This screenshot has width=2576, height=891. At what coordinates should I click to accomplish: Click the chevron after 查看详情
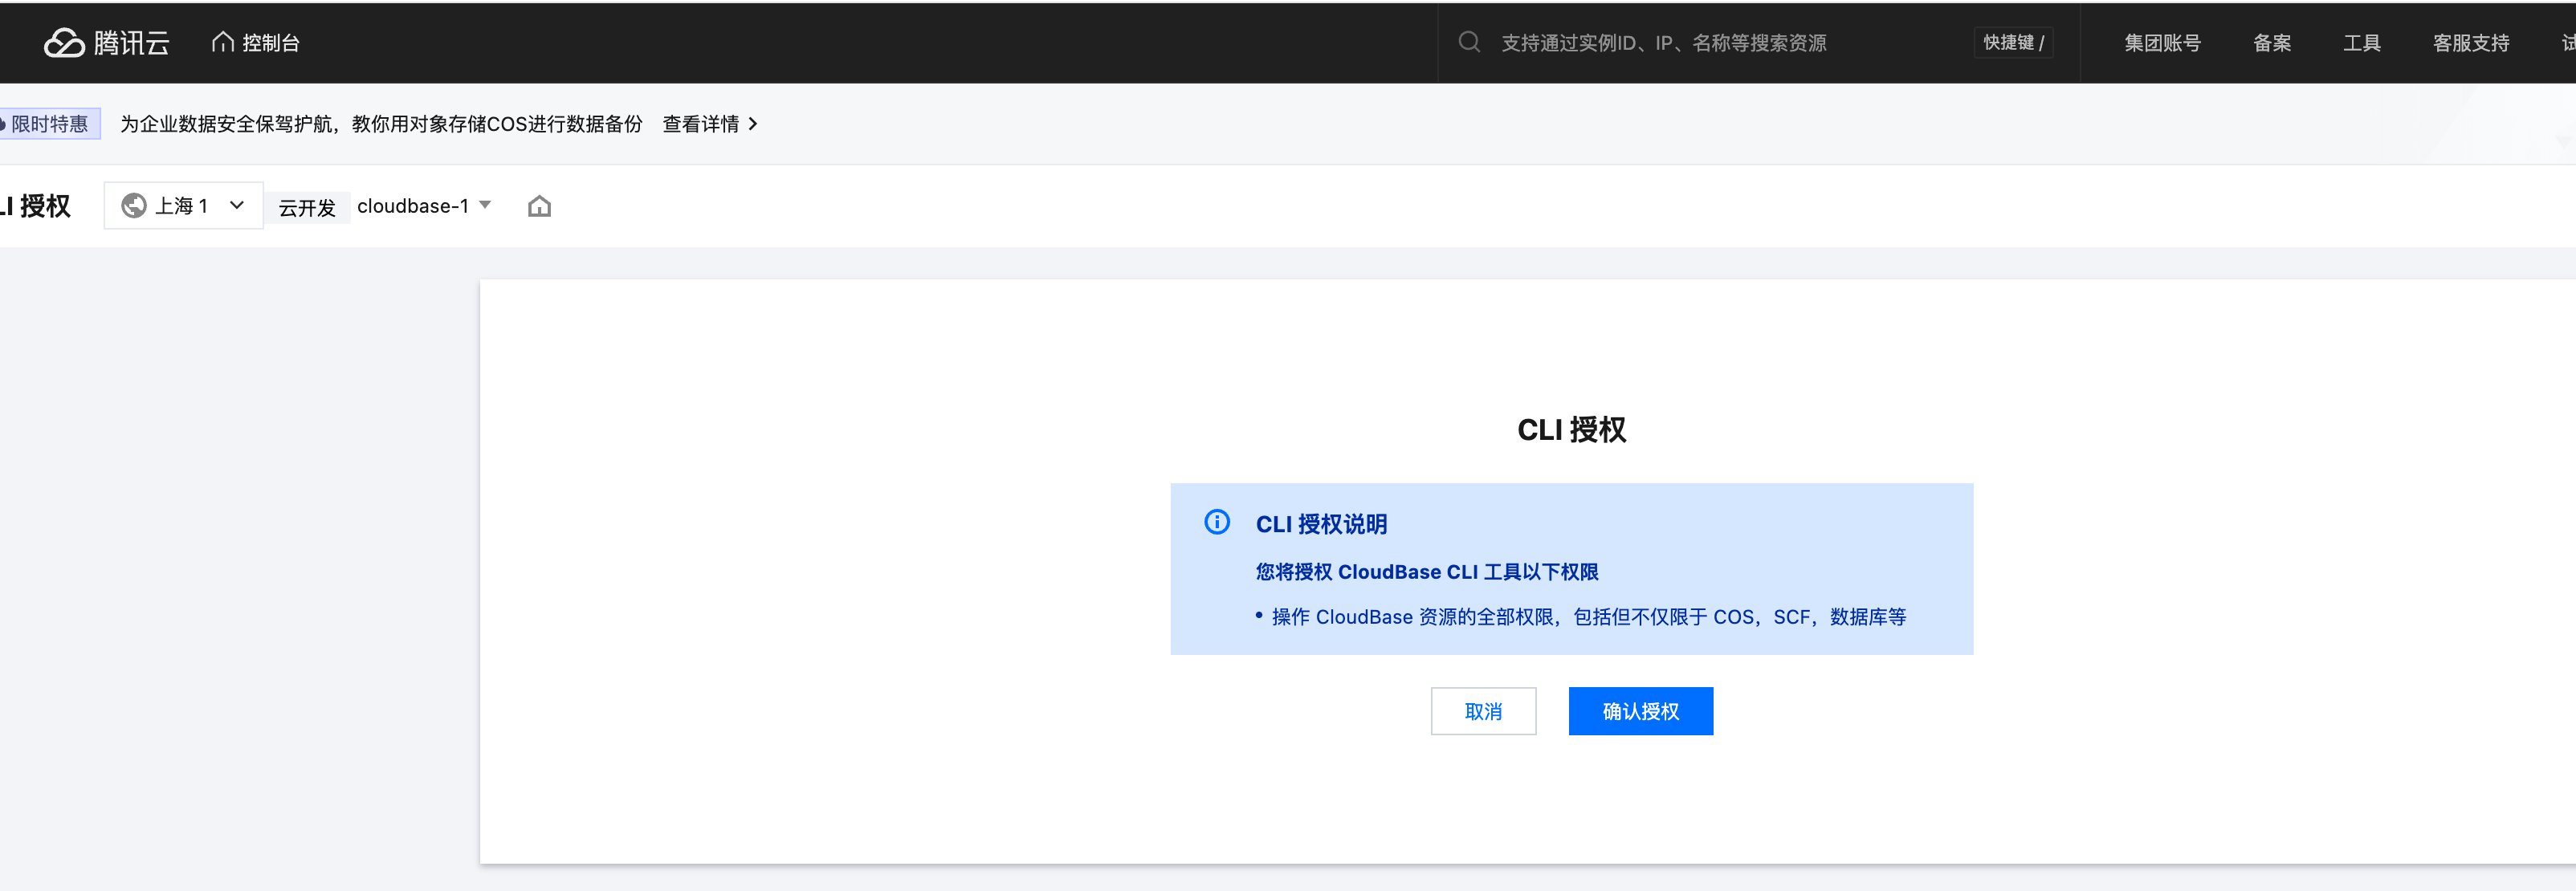[x=753, y=124]
